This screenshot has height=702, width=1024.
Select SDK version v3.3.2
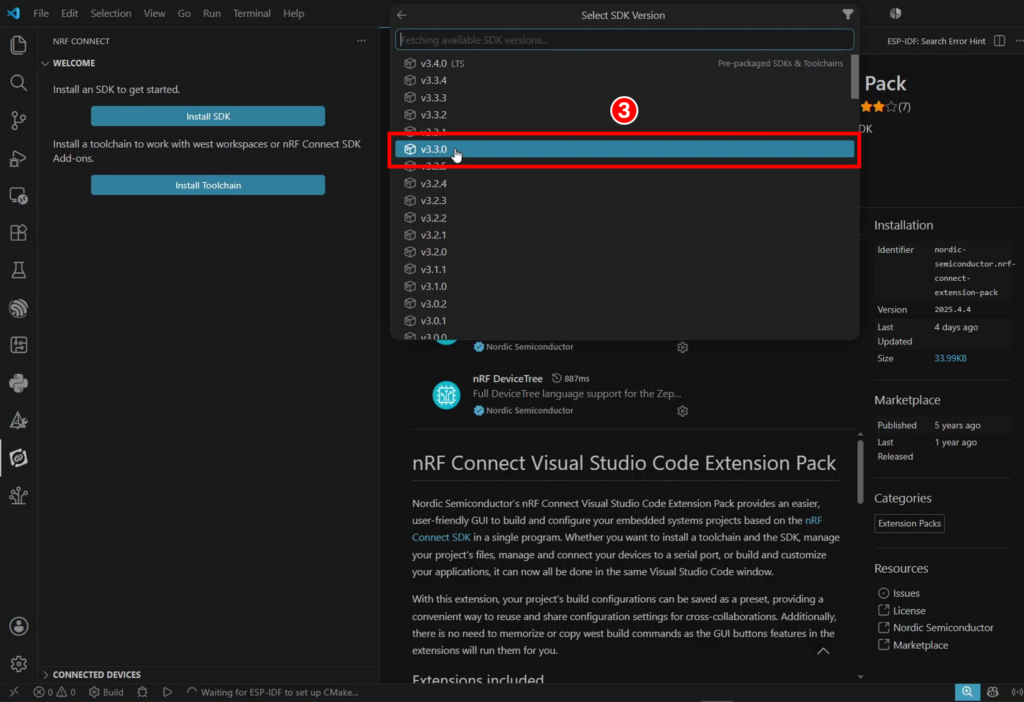[x=624, y=114]
